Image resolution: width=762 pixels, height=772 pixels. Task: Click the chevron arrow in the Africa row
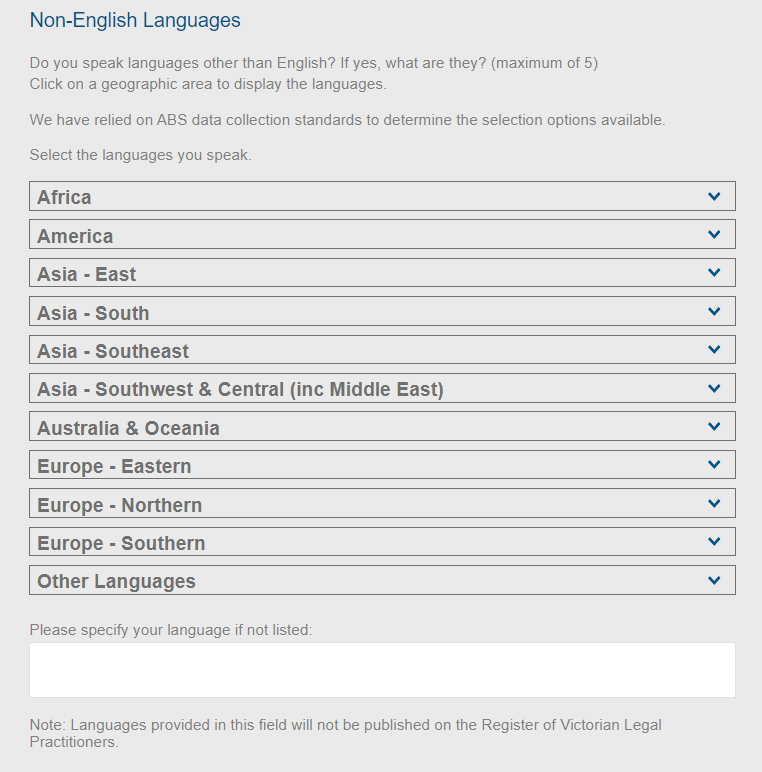(714, 197)
